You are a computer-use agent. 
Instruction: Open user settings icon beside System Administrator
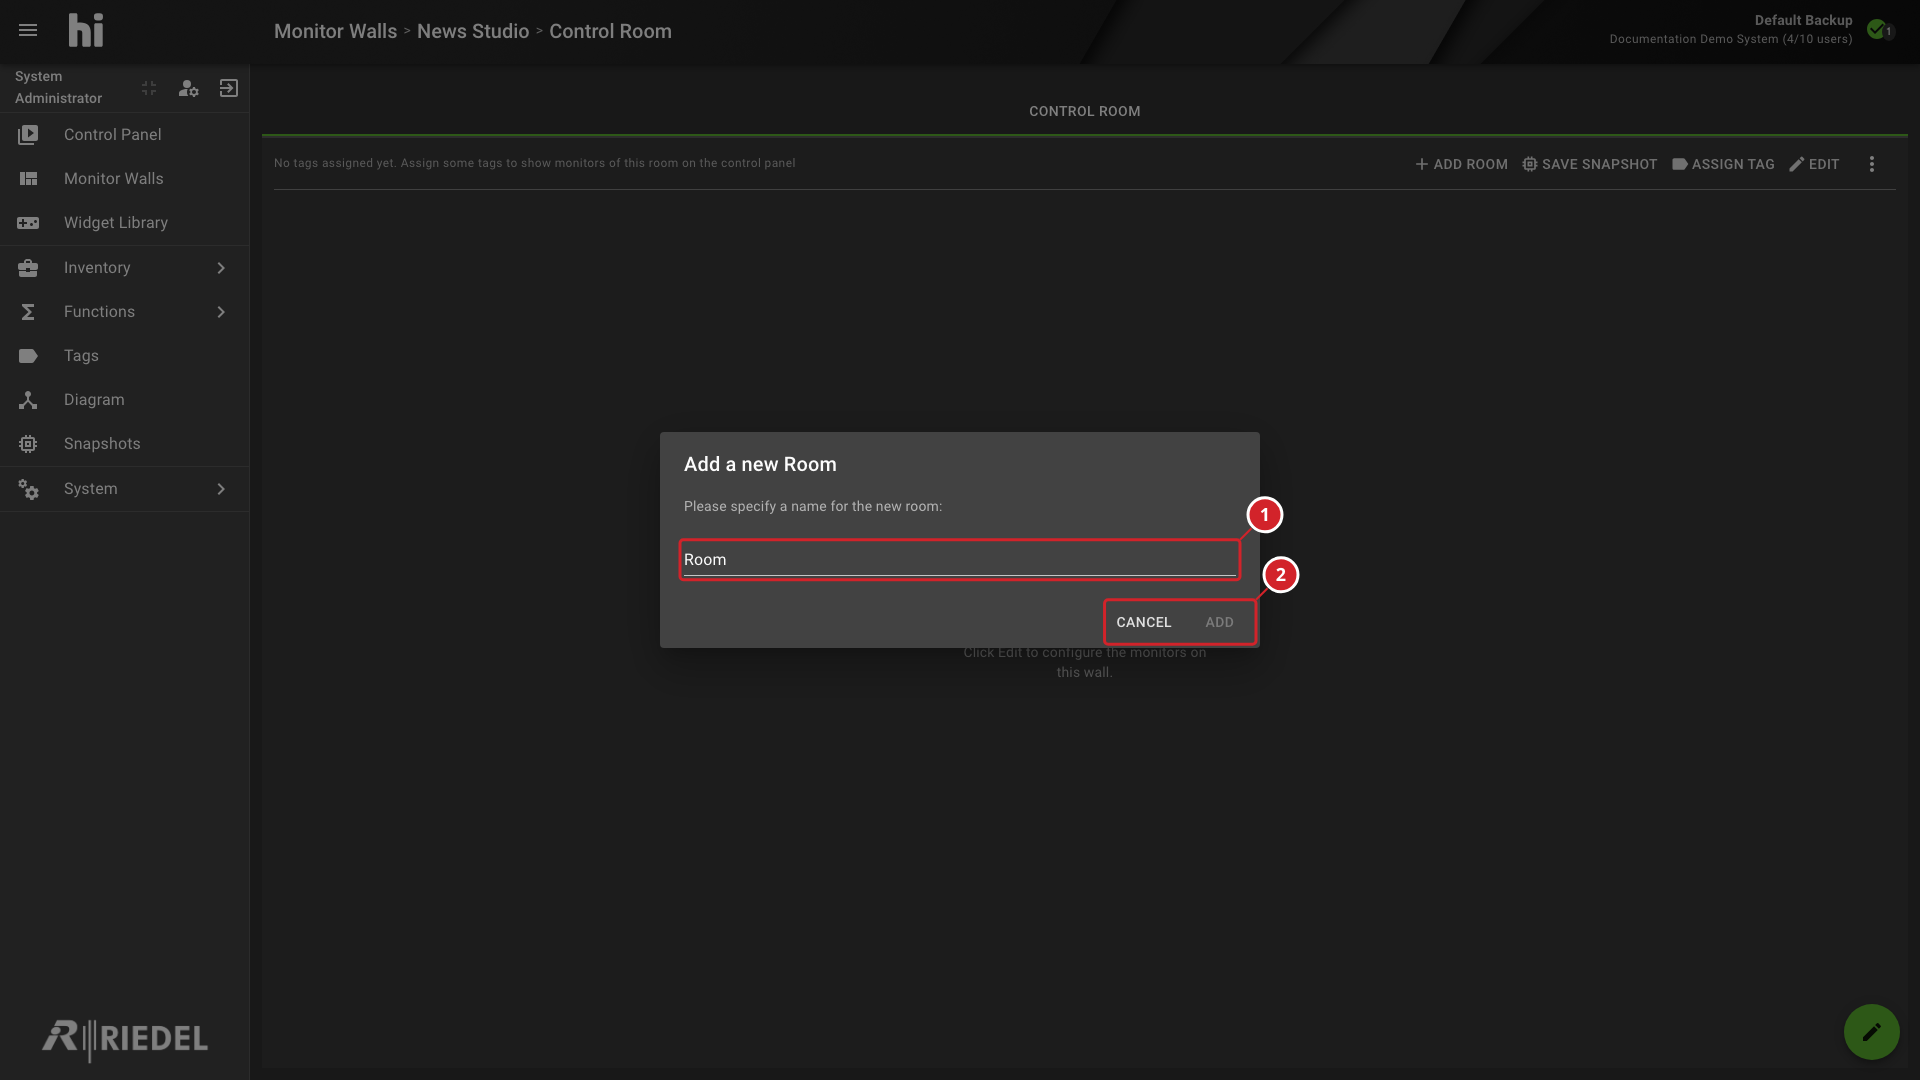(x=188, y=88)
